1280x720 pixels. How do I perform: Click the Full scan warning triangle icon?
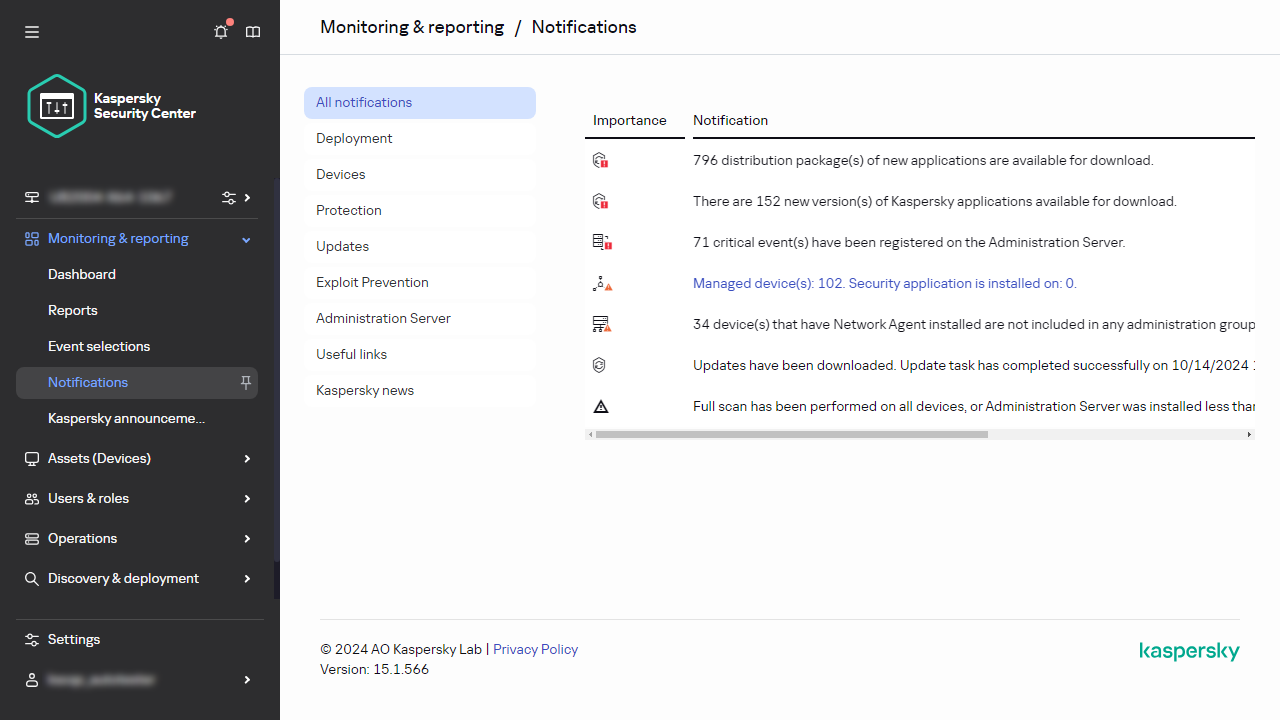point(601,406)
